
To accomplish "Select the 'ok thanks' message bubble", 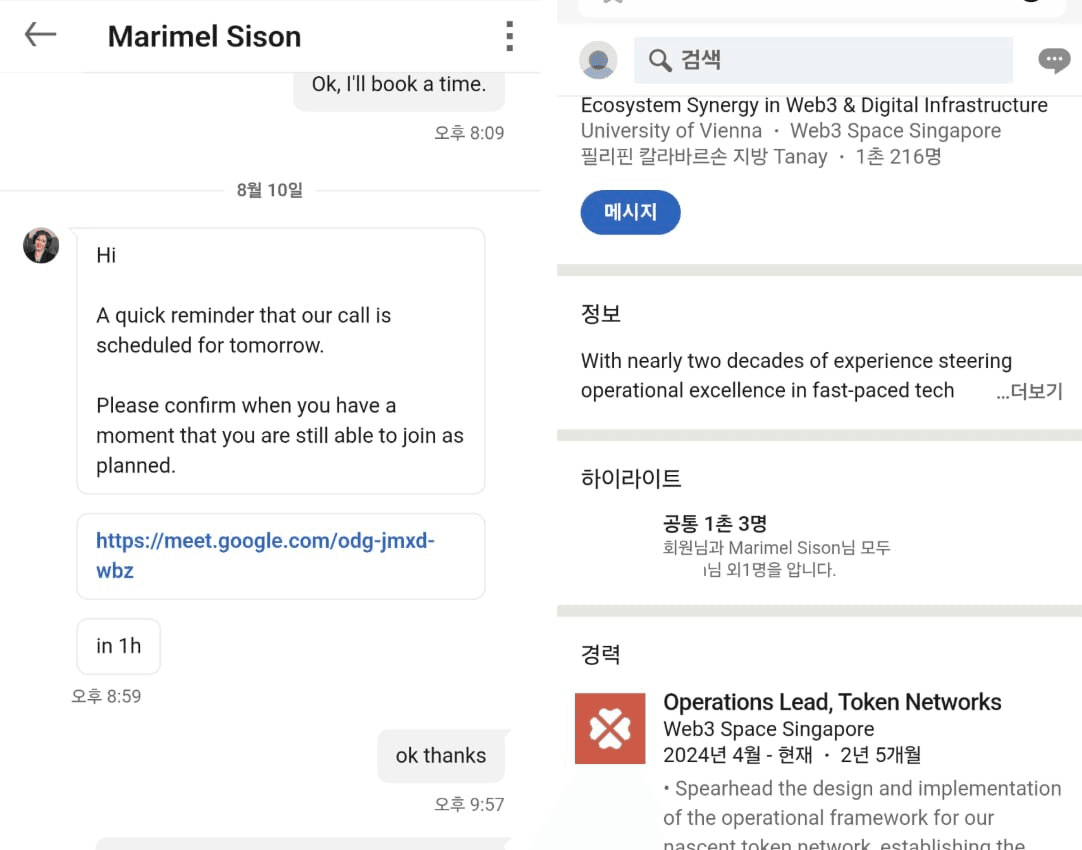I will (x=441, y=755).
